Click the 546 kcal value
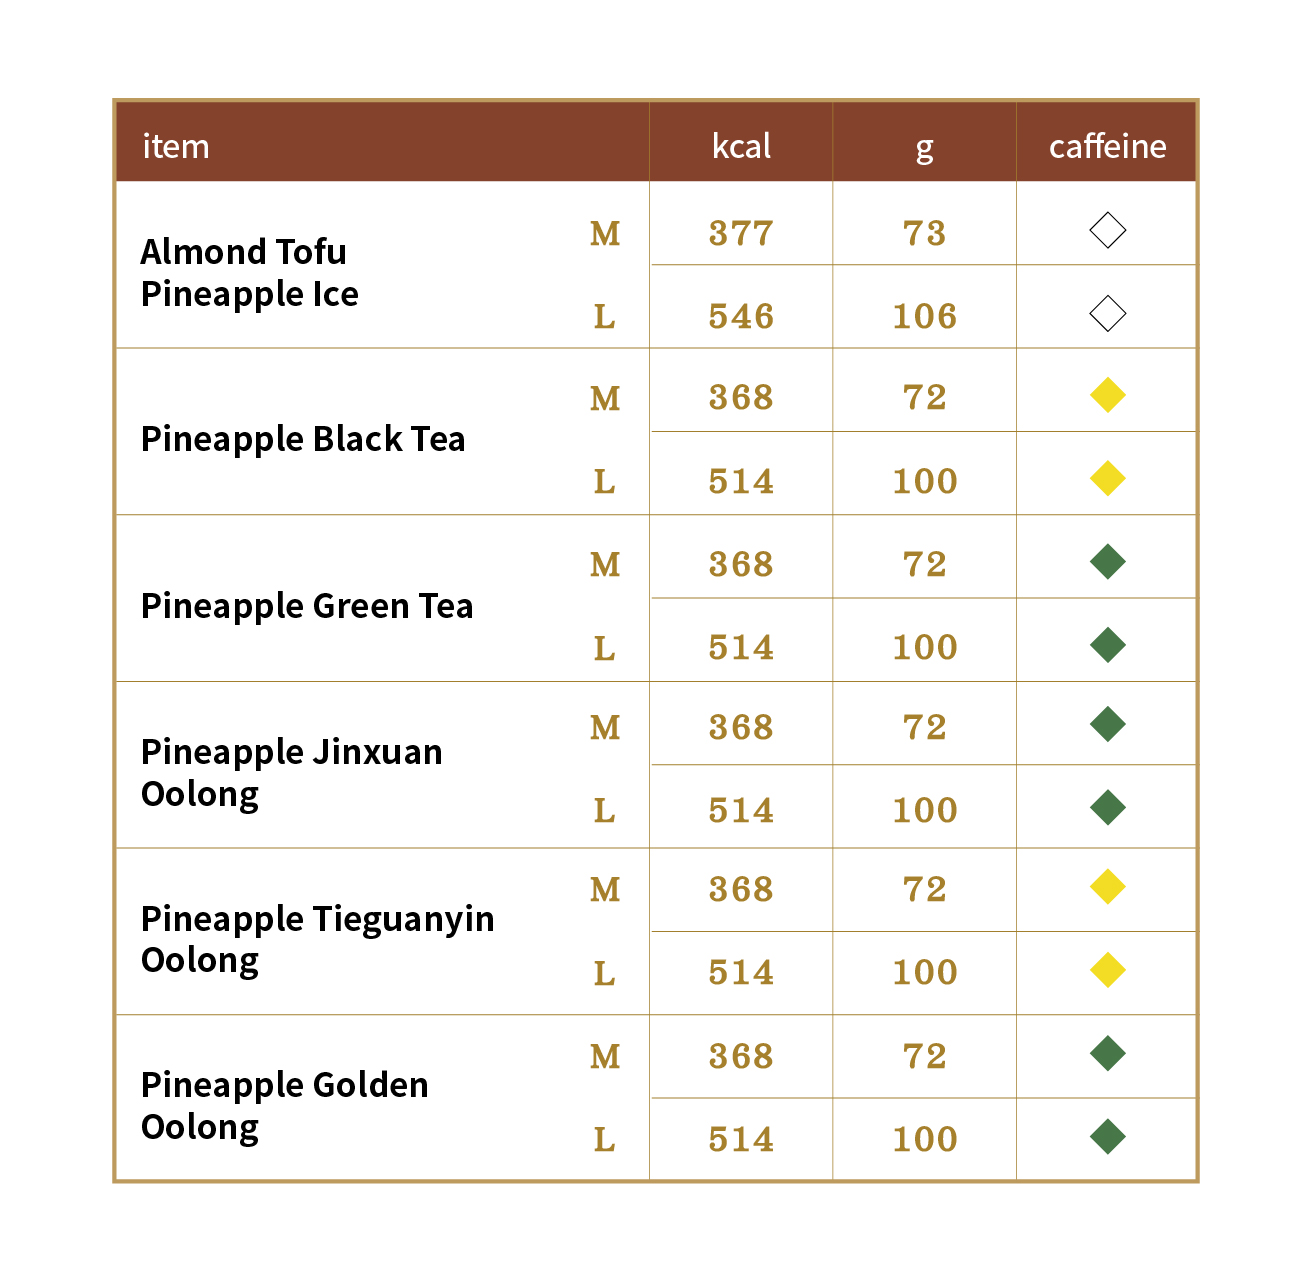Screen dimensions: 1314x1280 [x=741, y=316]
